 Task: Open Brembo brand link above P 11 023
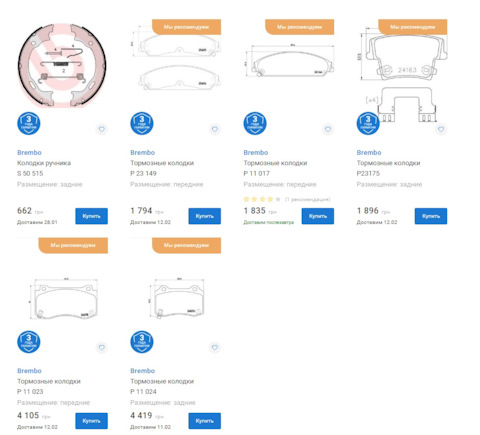pos(29,371)
